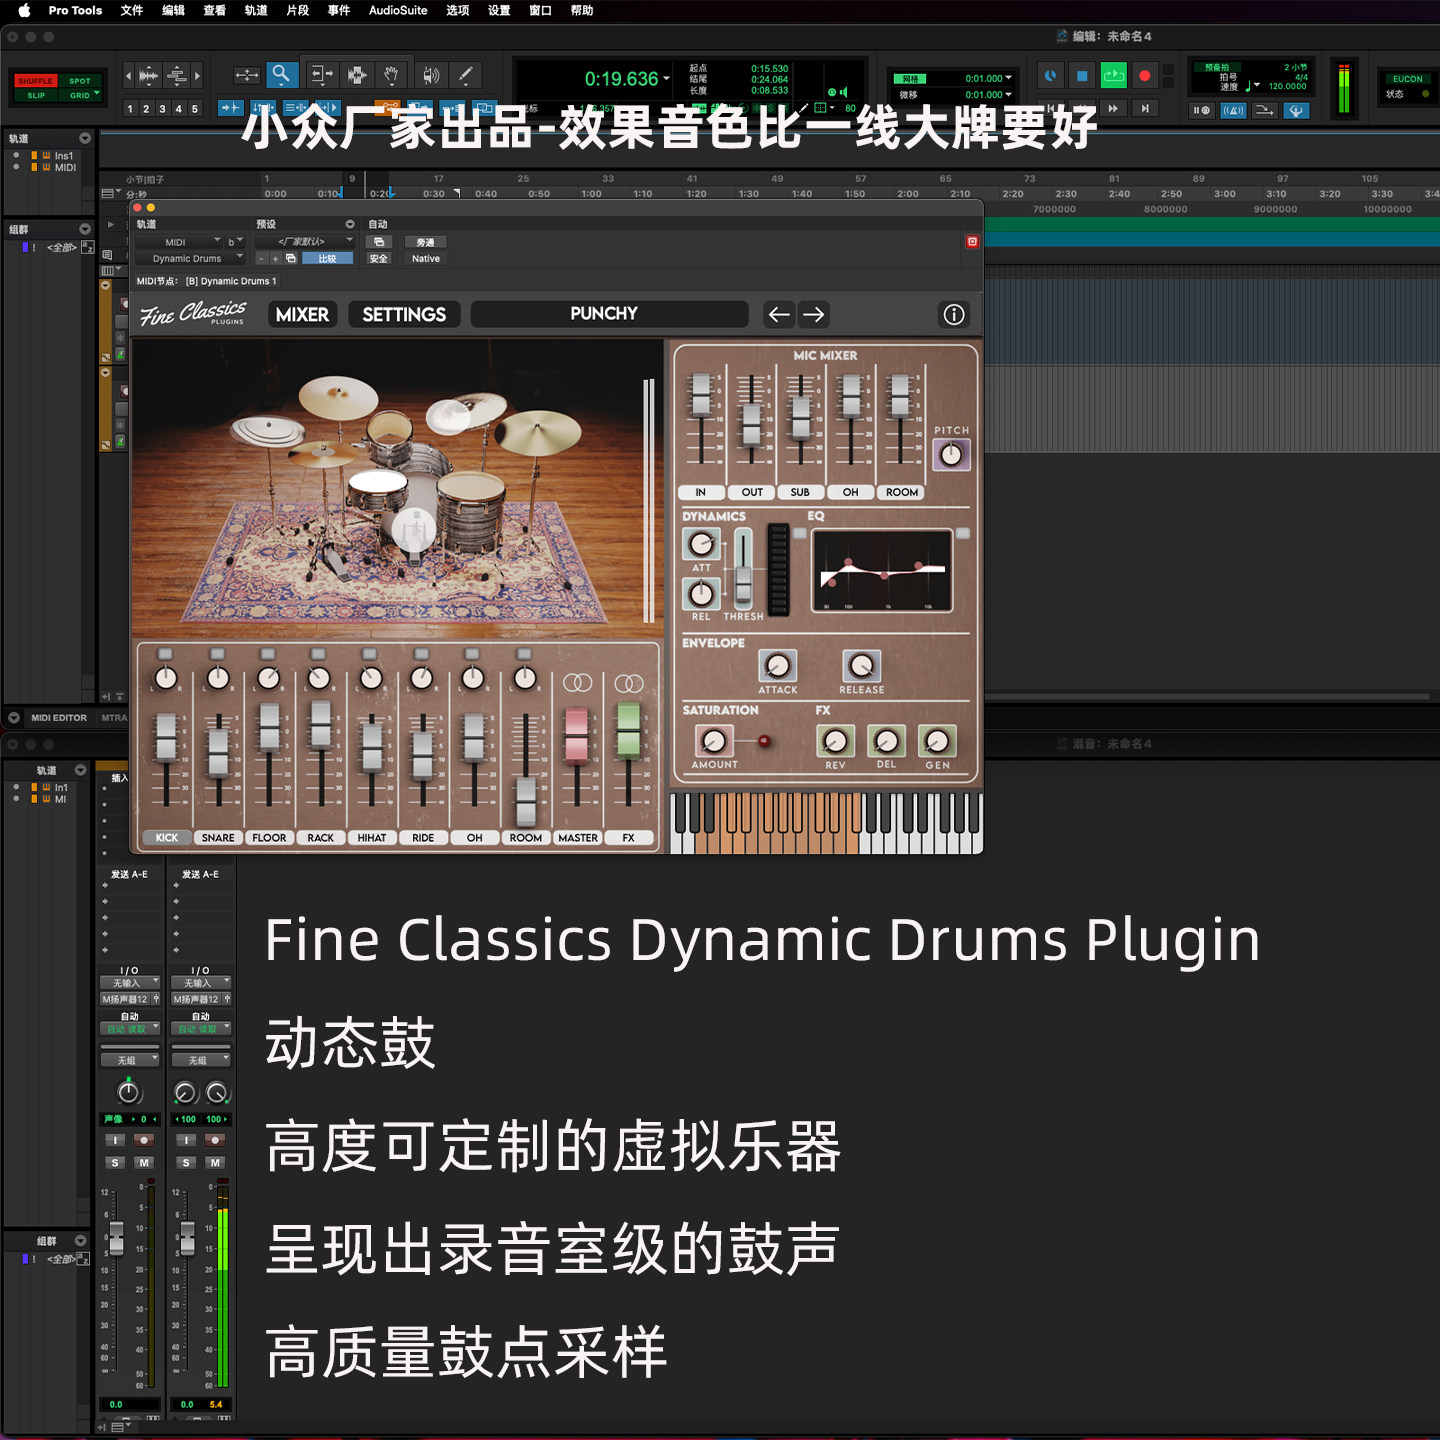Go to previous preset with left arrow
The width and height of the screenshot is (1440, 1440).
click(x=779, y=315)
